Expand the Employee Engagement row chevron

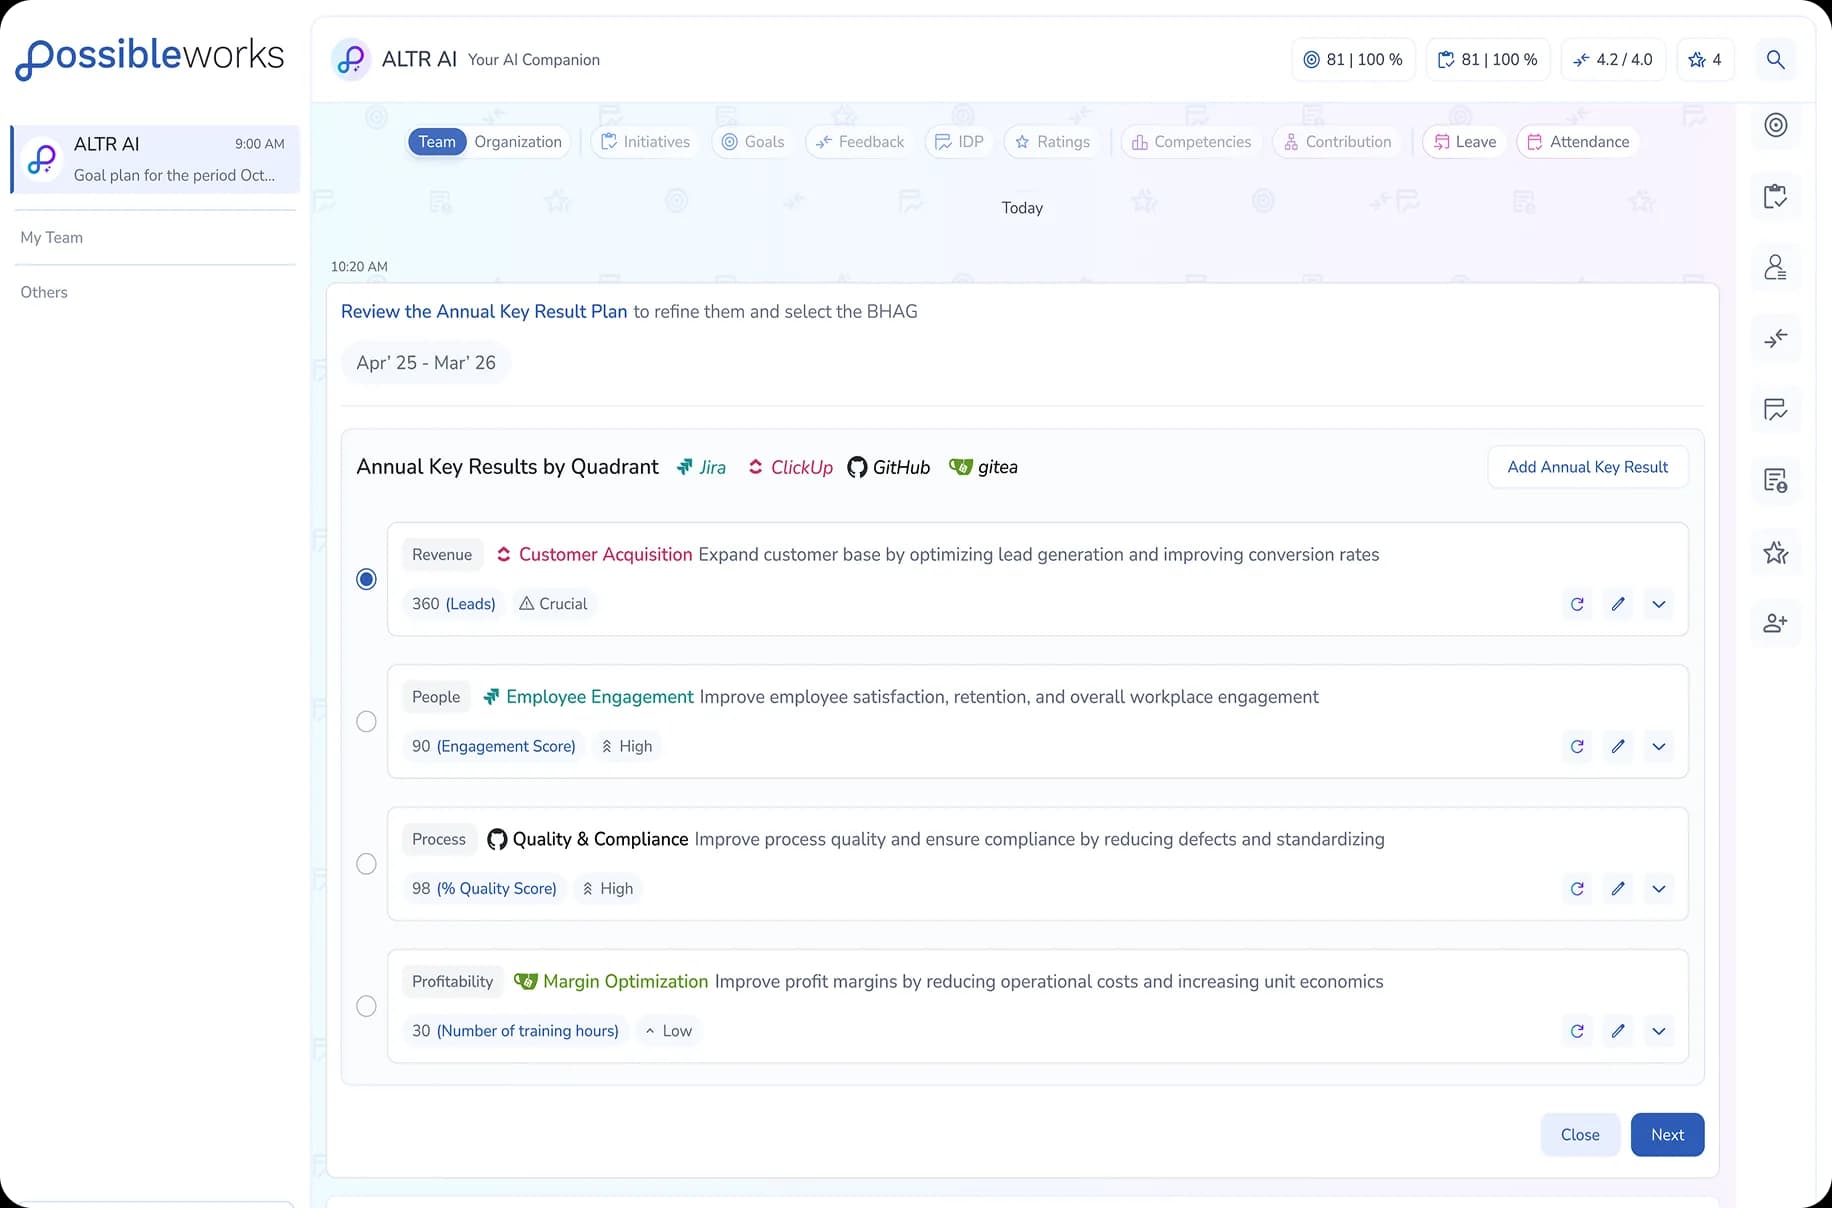click(x=1659, y=746)
